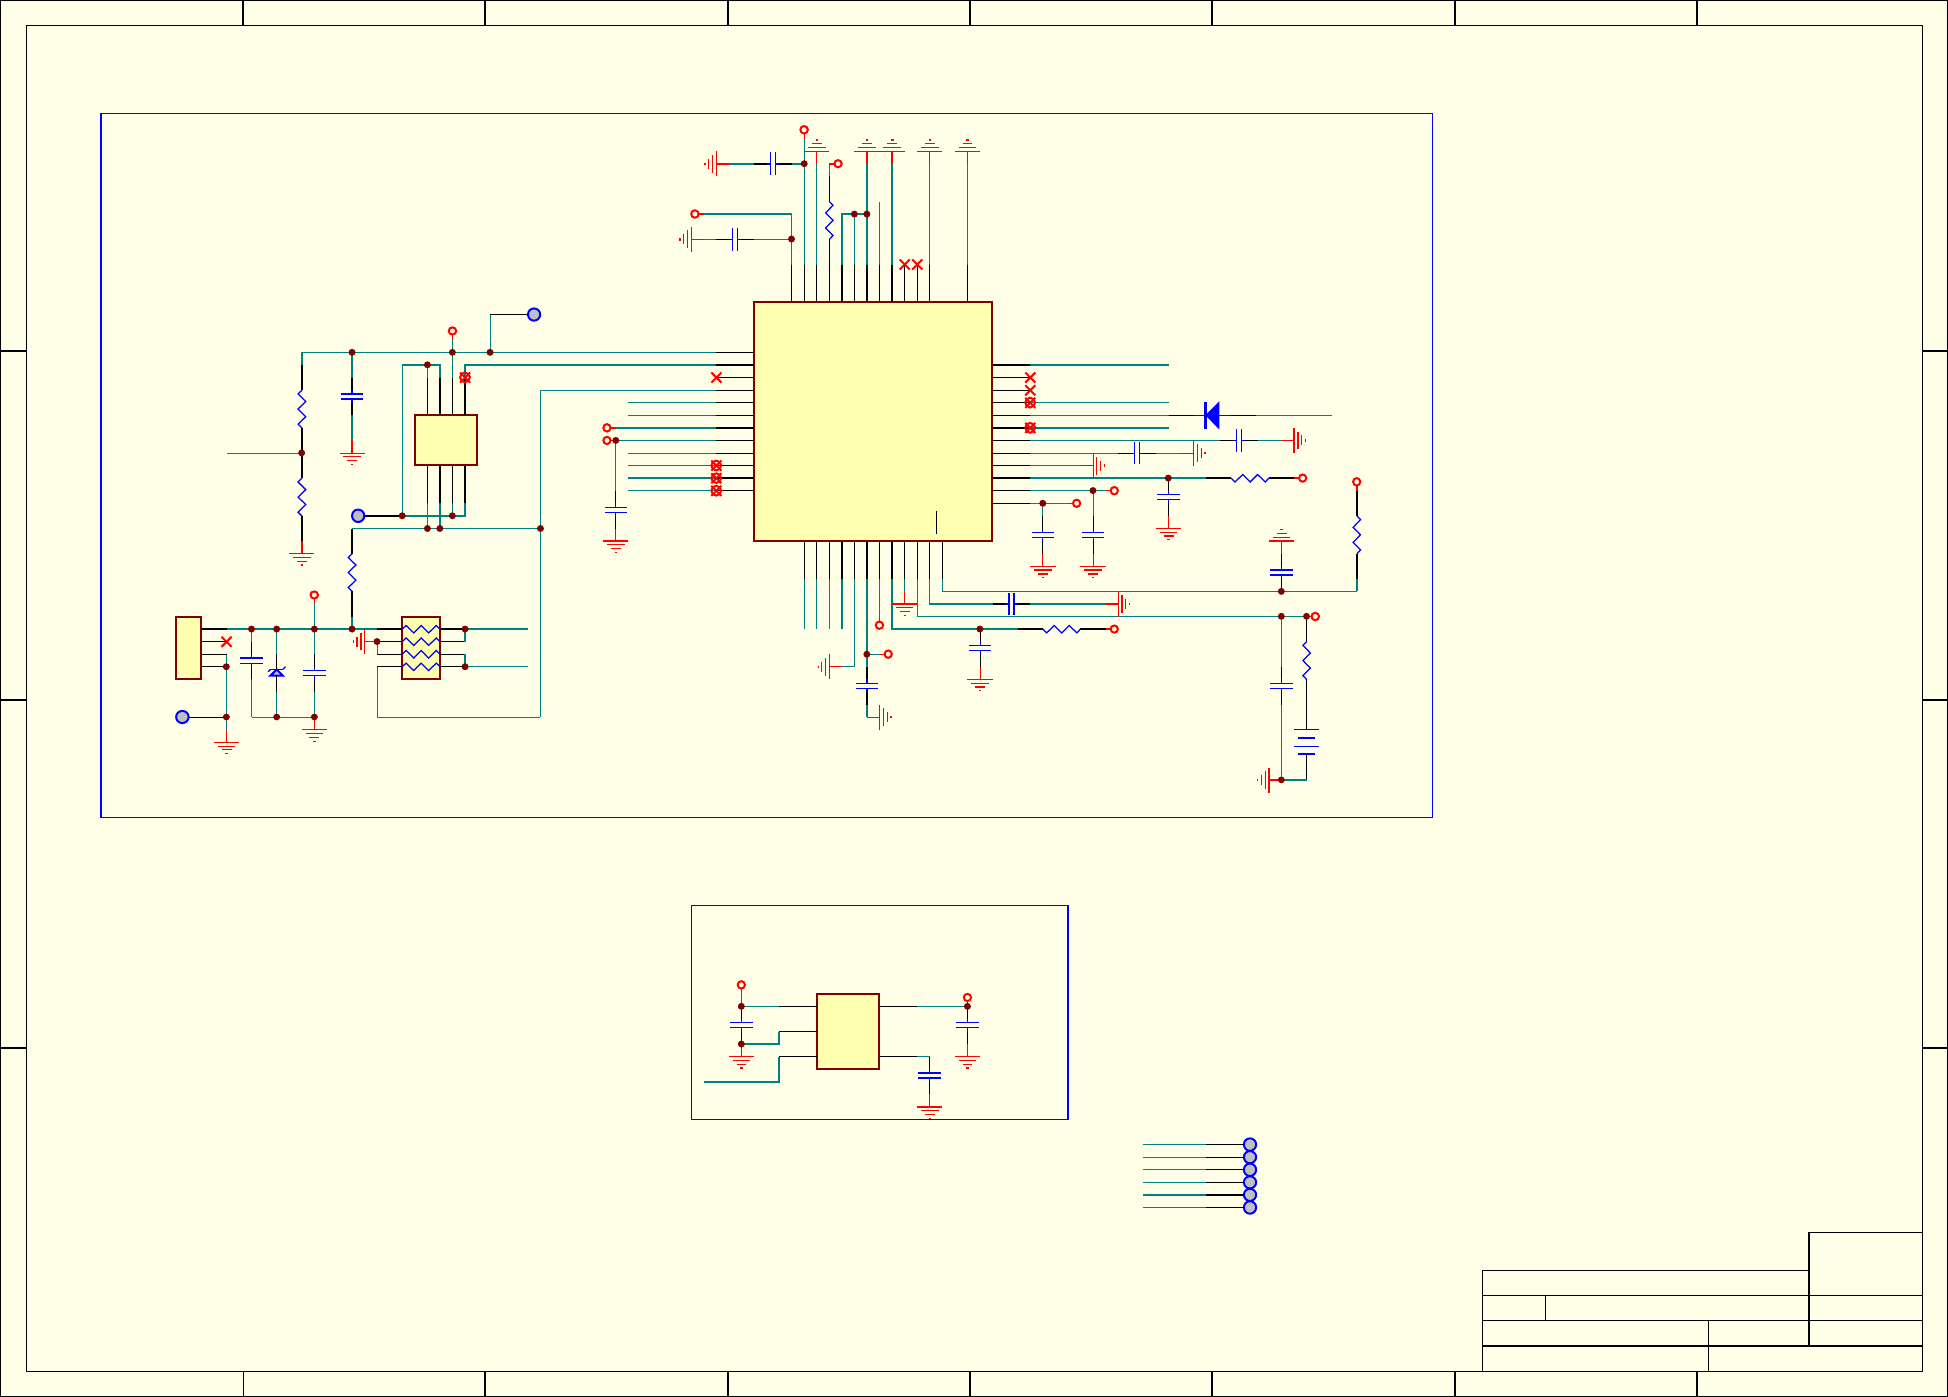Click the blue diode symbol right of main IC
The height and width of the screenshot is (1397, 1948).
point(1211,415)
